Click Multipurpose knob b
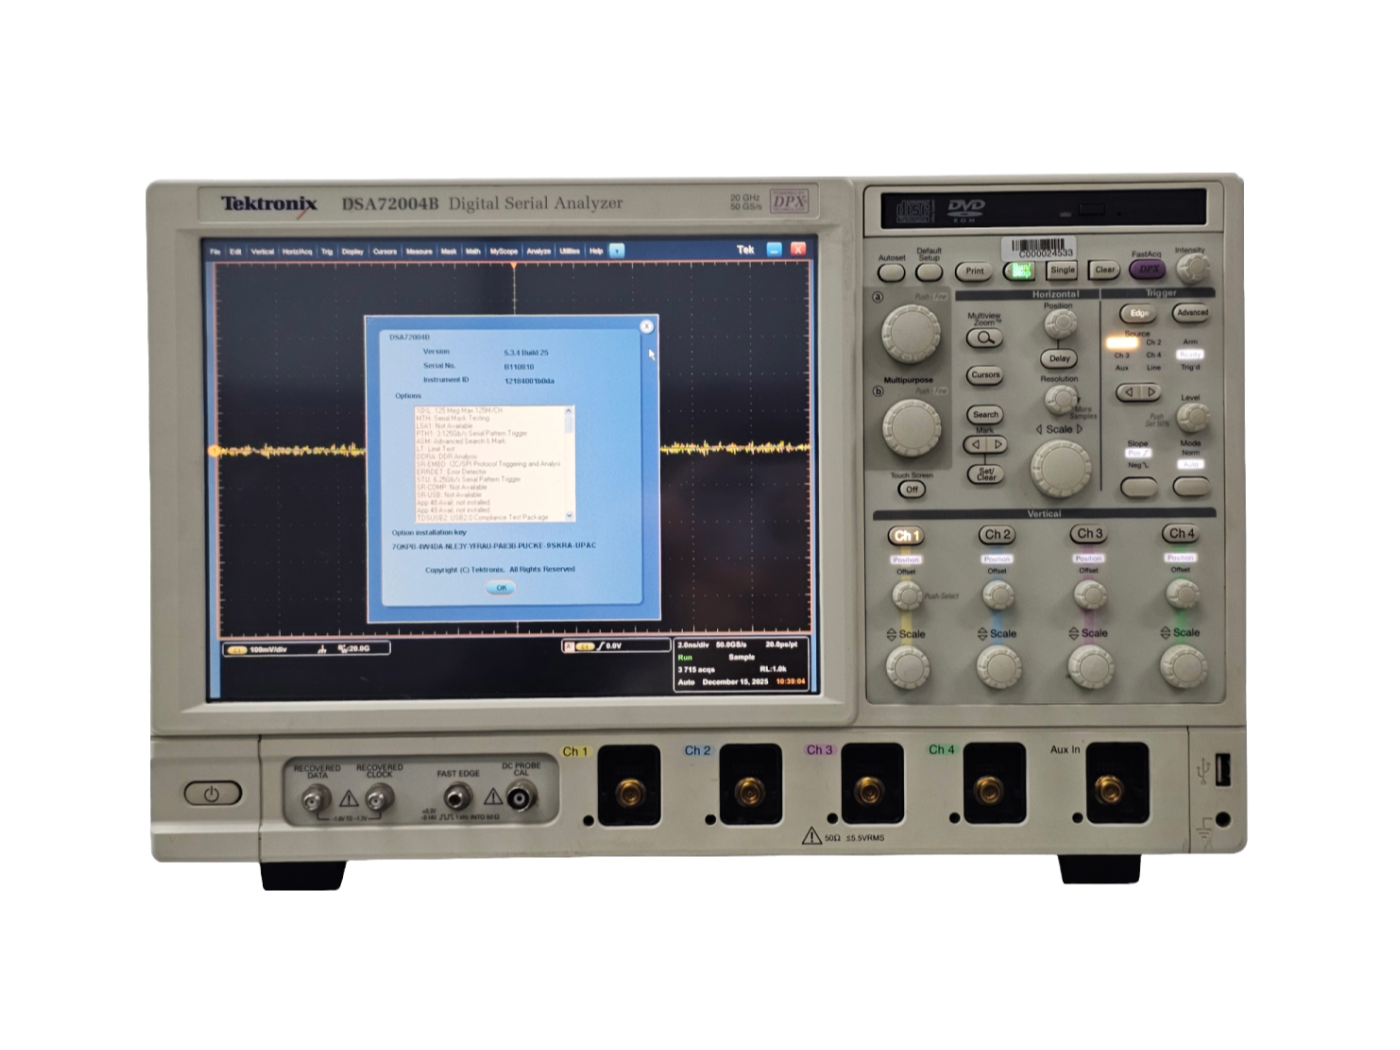This screenshot has height=1050, width=1400. (x=912, y=427)
